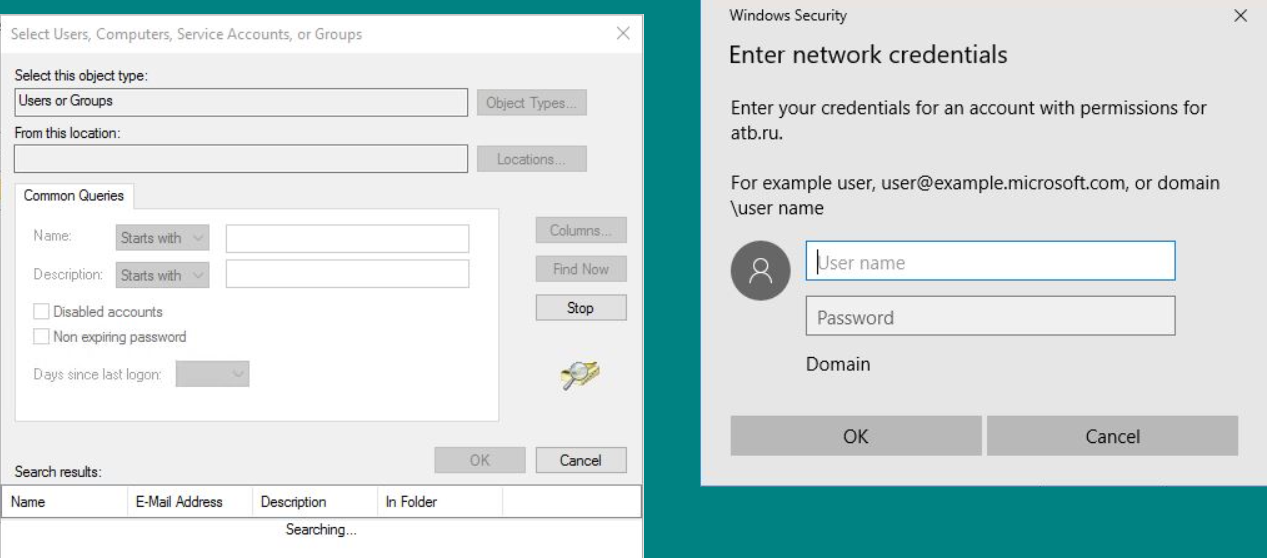
Task: Open the Description 'Starts with' dropdown
Action: [x=163, y=275]
